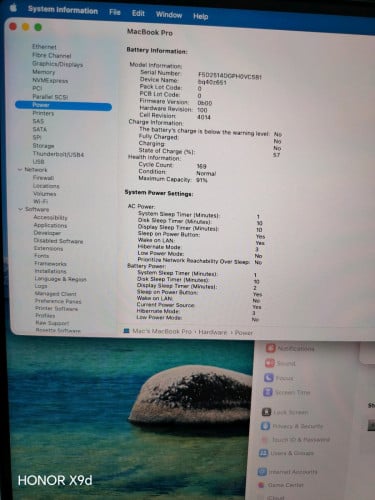
Task: Select Graphics/Displays in the sidebar
Action: point(57,64)
